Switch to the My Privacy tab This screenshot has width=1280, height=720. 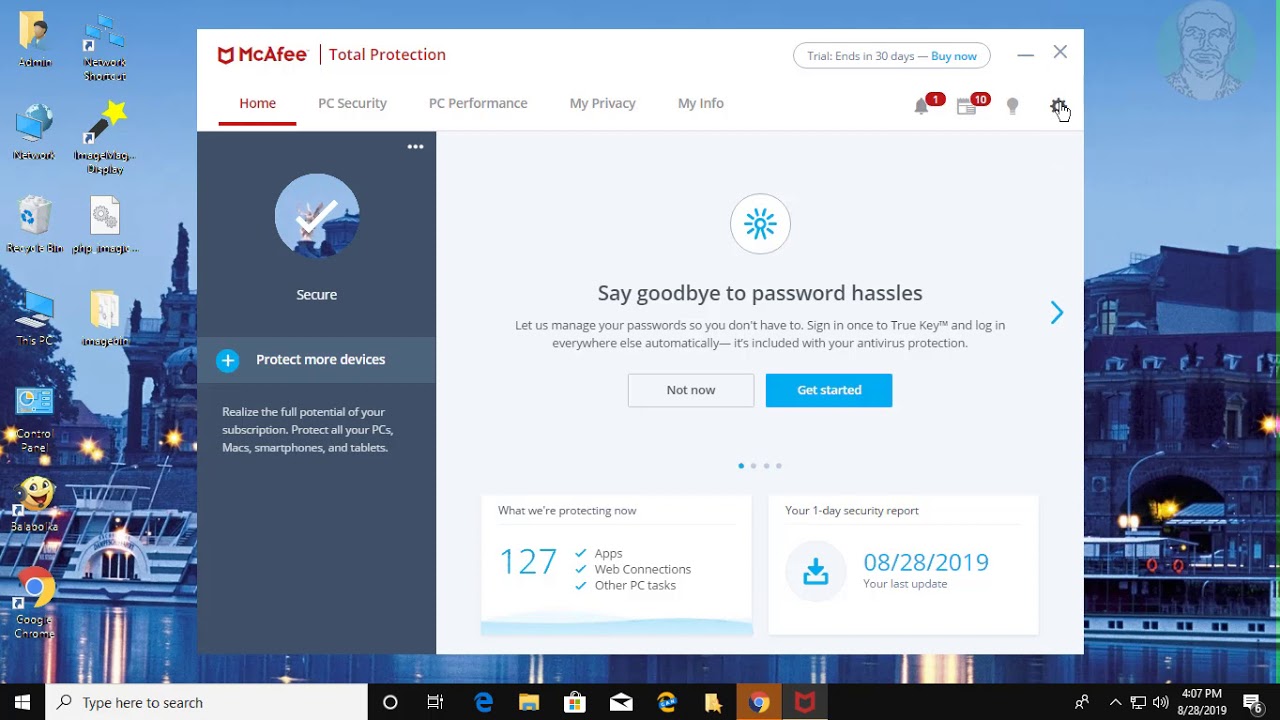pyautogui.click(x=602, y=103)
